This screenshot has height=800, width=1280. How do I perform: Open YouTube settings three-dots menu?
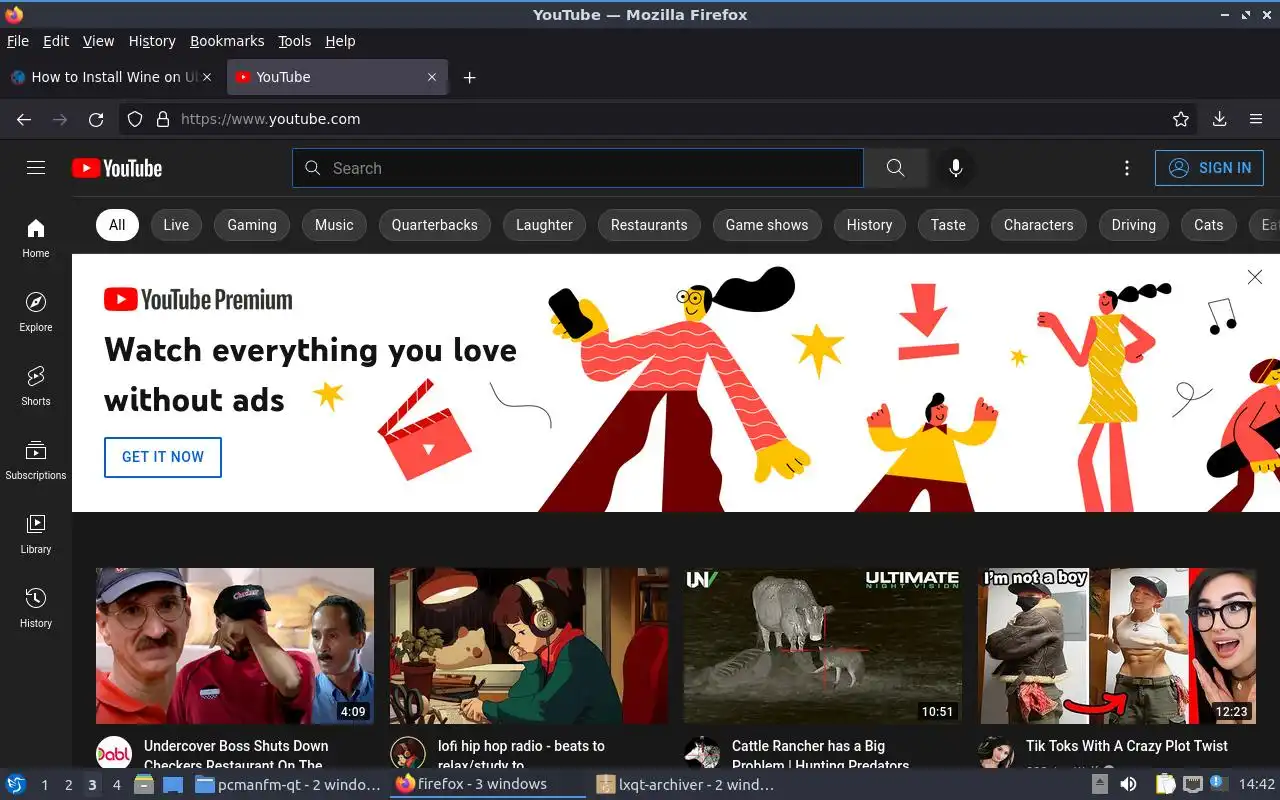pos(1127,168)
